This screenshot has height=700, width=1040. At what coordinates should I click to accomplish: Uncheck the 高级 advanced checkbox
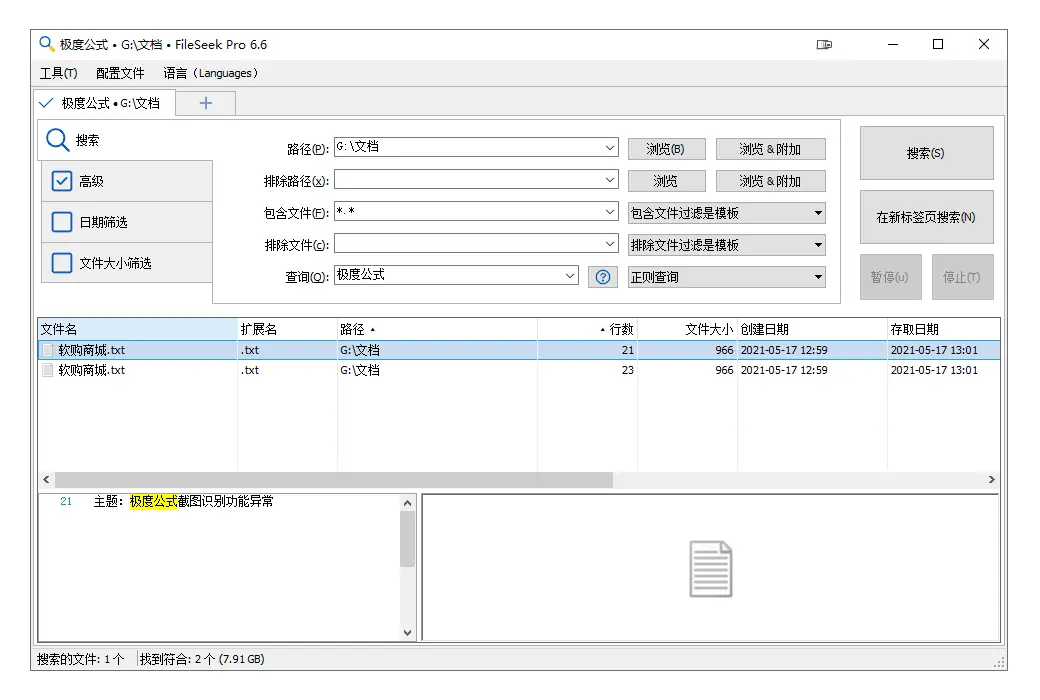[62, 181]
